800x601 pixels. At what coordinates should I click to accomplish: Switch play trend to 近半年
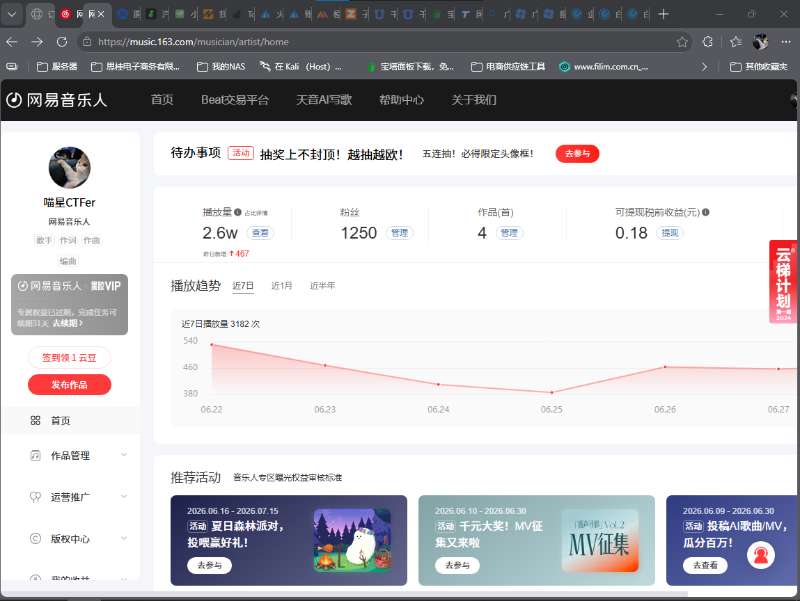coord(322,286)
